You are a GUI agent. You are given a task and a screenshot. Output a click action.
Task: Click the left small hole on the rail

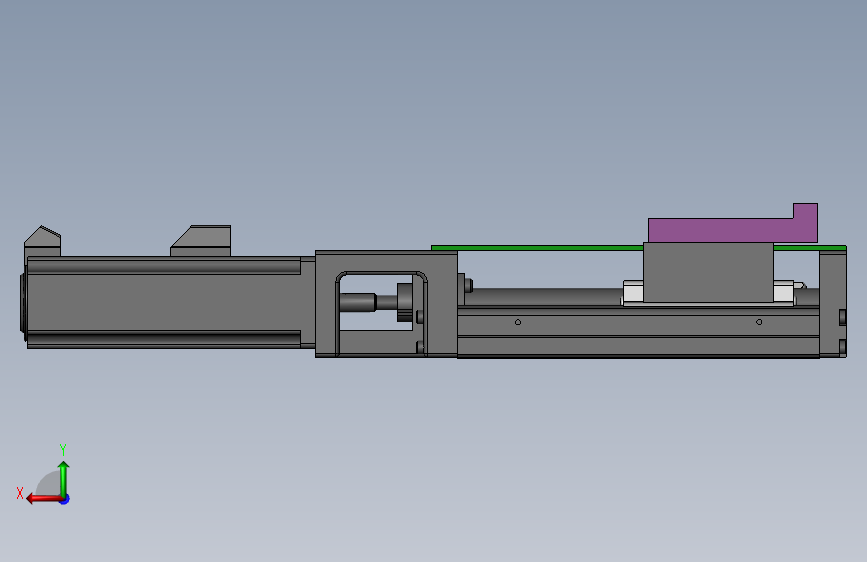(518, 322)
